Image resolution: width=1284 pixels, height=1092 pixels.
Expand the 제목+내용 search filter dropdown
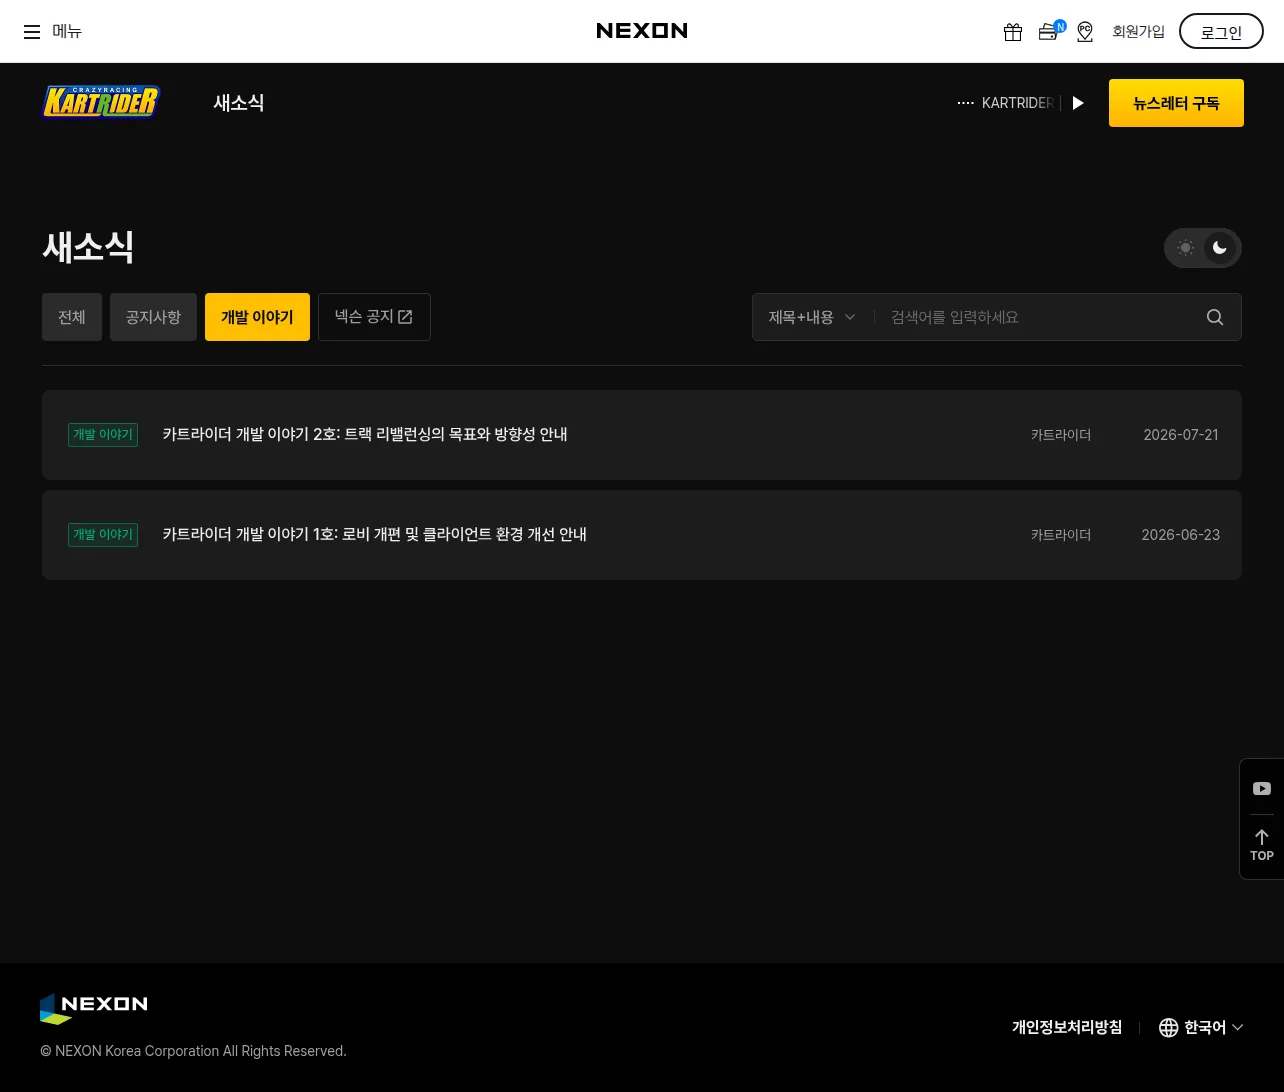(x=812, y=317)
